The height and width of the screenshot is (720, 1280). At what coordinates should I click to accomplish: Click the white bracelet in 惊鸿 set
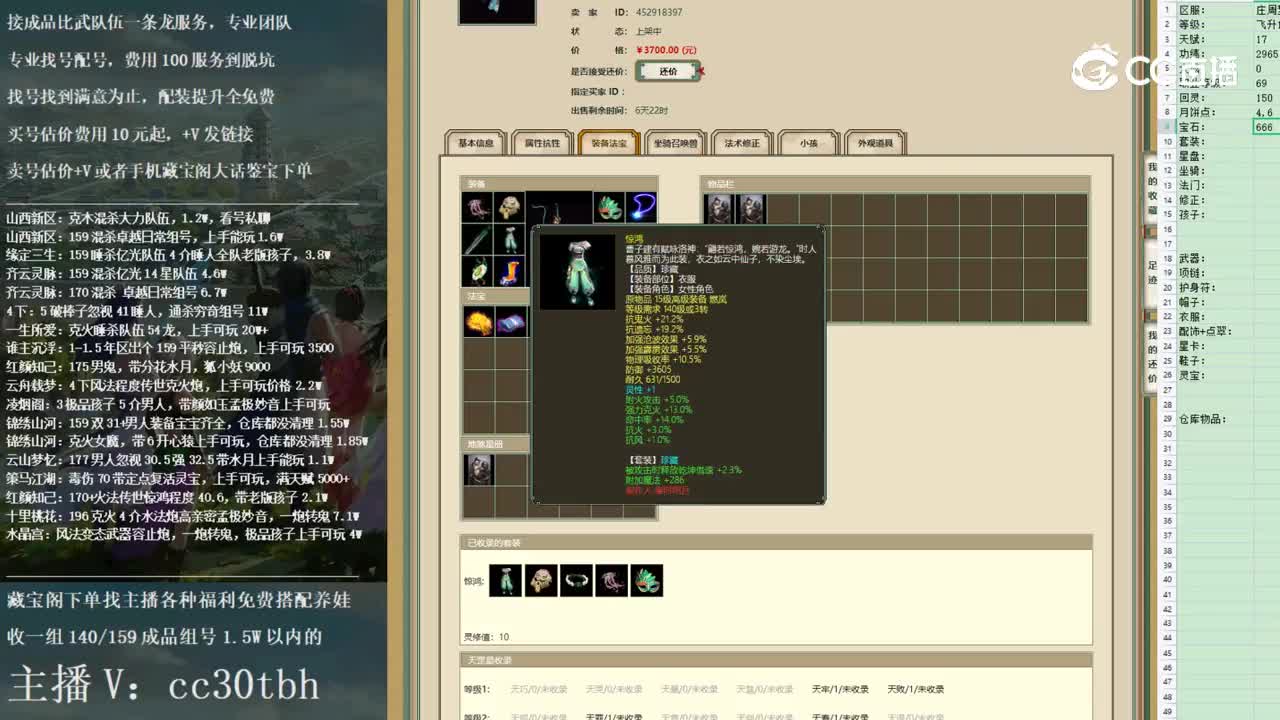(x=576, y=581)
